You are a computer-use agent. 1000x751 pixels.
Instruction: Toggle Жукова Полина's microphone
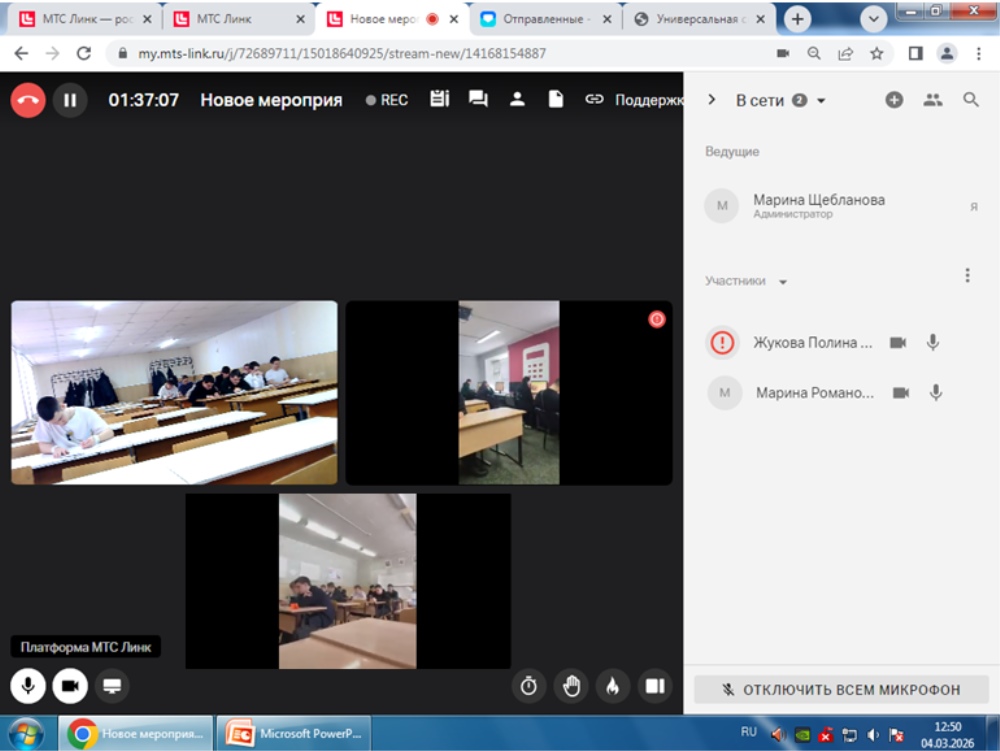[933, 342]
